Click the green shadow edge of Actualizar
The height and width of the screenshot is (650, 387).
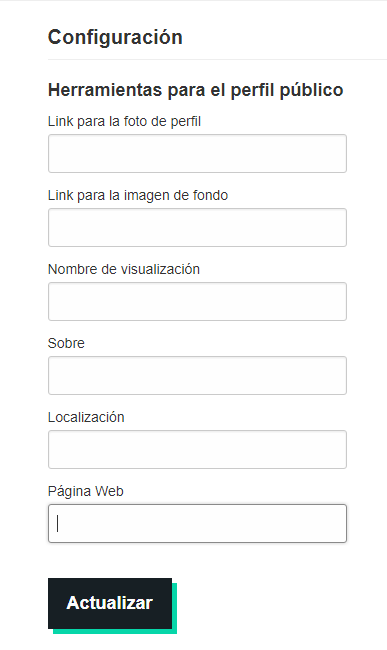coord(174,609)
